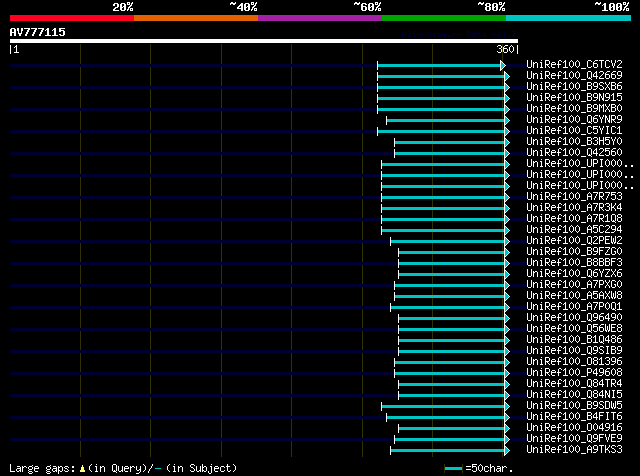This screenshot has height=476, width=640.
Task: Select the UniRef100_A5C294 label
Action: 574,230
